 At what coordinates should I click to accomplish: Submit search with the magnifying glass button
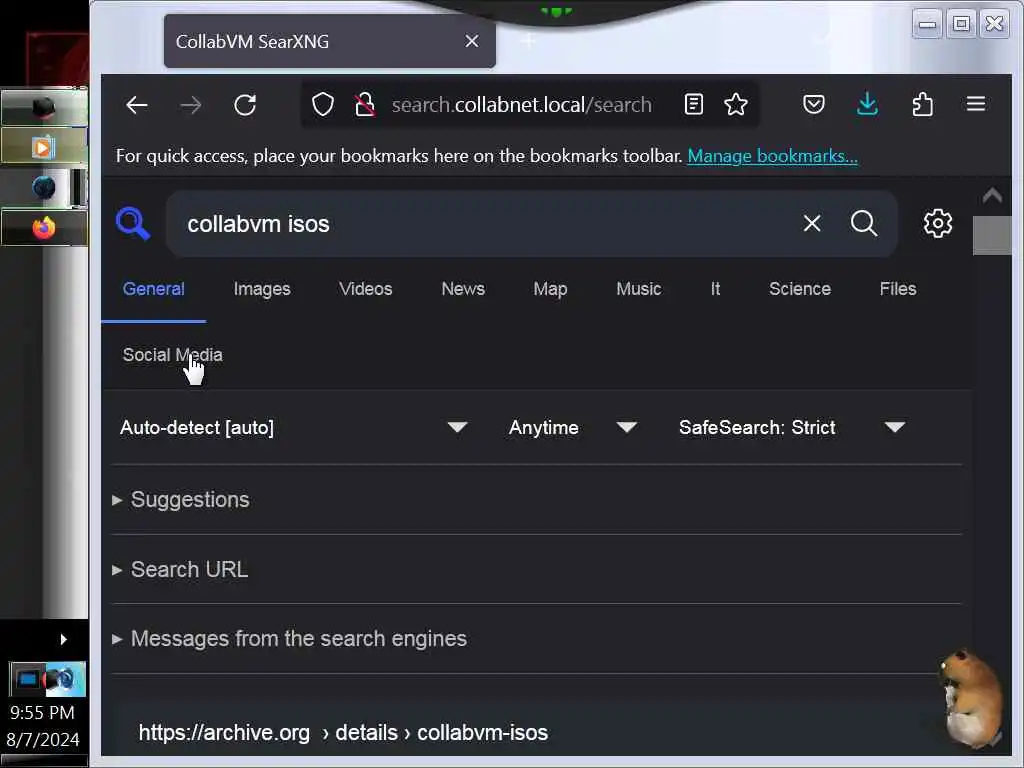[863, 223]
